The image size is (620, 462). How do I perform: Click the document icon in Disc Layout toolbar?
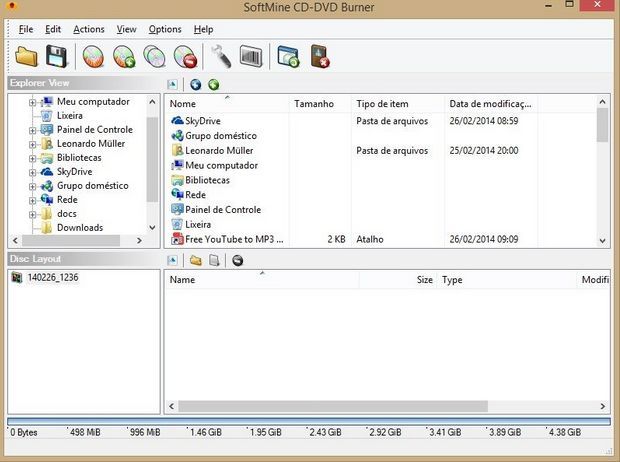tap(214, 260)
